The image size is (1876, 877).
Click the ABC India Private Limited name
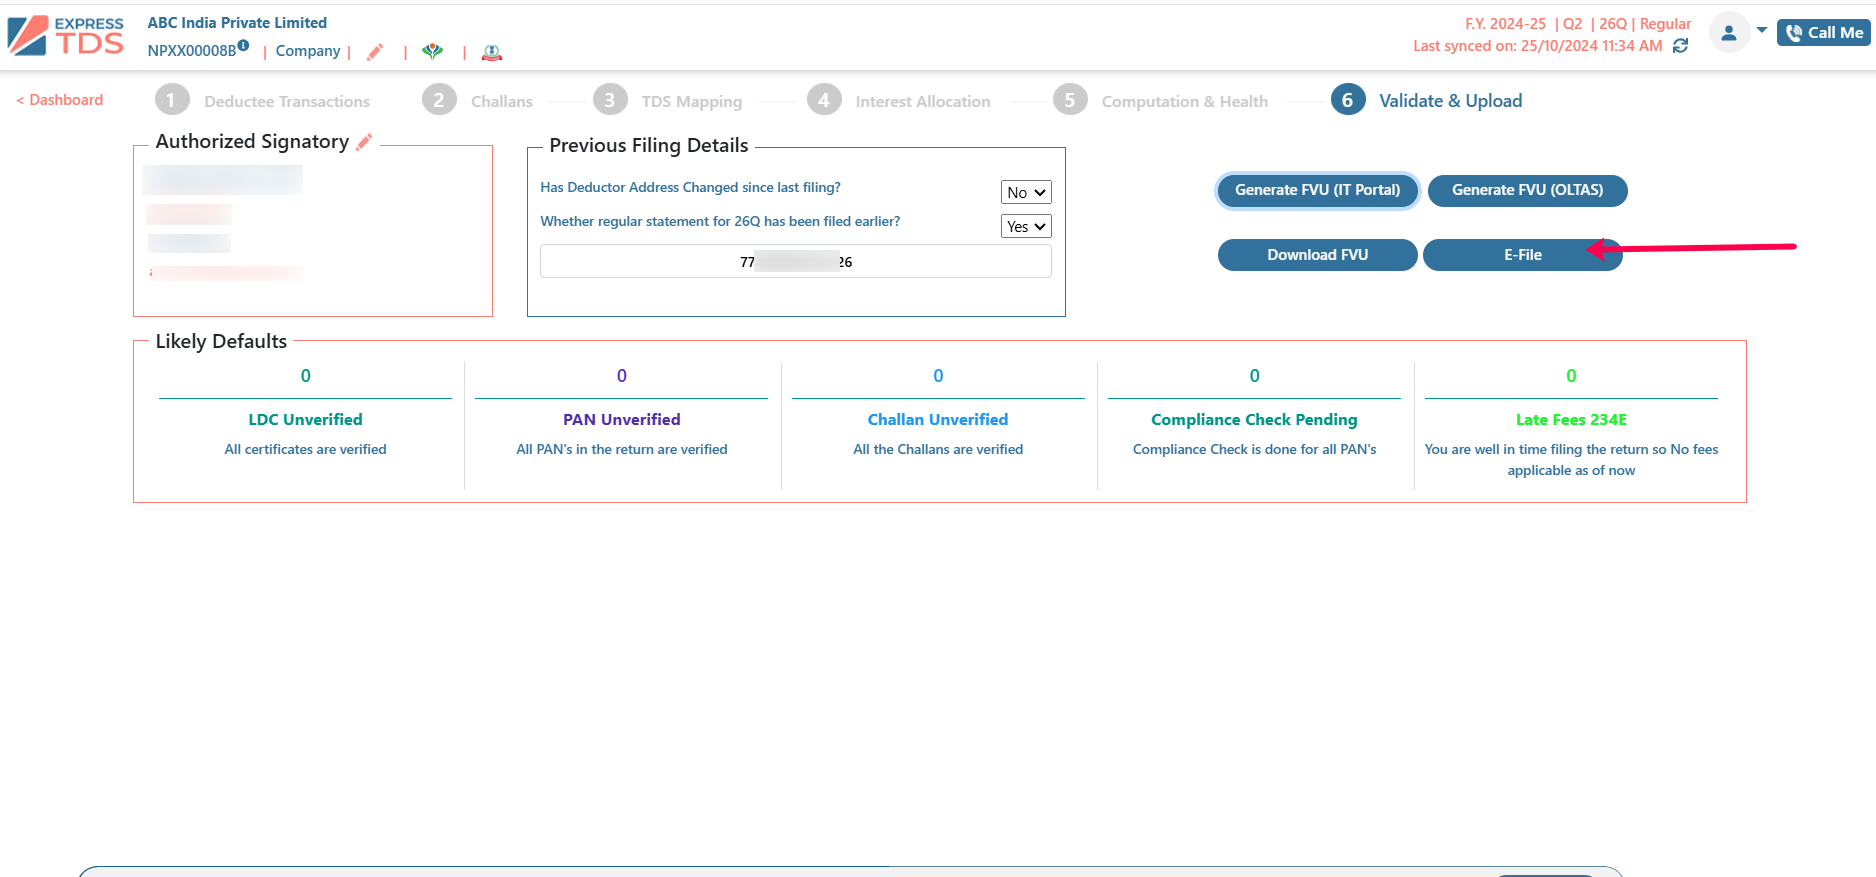coord(237,23)
